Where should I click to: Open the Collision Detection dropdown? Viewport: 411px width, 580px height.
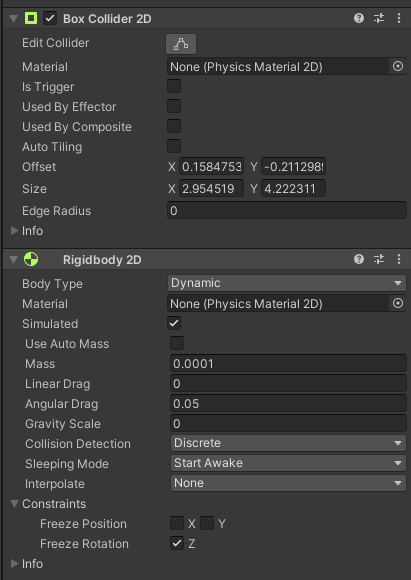[x=288, y=443]
